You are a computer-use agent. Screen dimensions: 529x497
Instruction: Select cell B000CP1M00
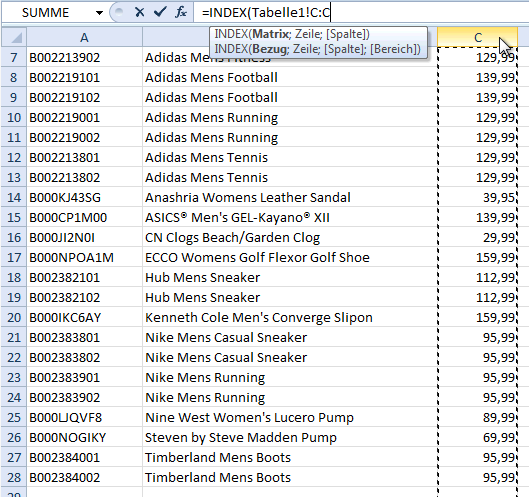tap(84, 217)
